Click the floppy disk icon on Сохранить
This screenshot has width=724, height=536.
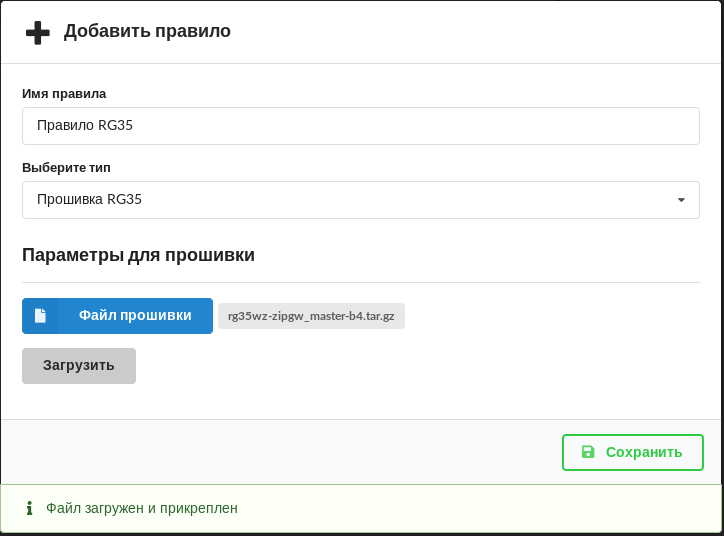point(588,452)
